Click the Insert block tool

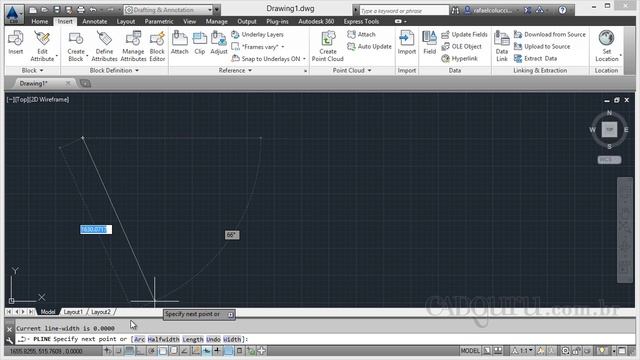point(16,42)
